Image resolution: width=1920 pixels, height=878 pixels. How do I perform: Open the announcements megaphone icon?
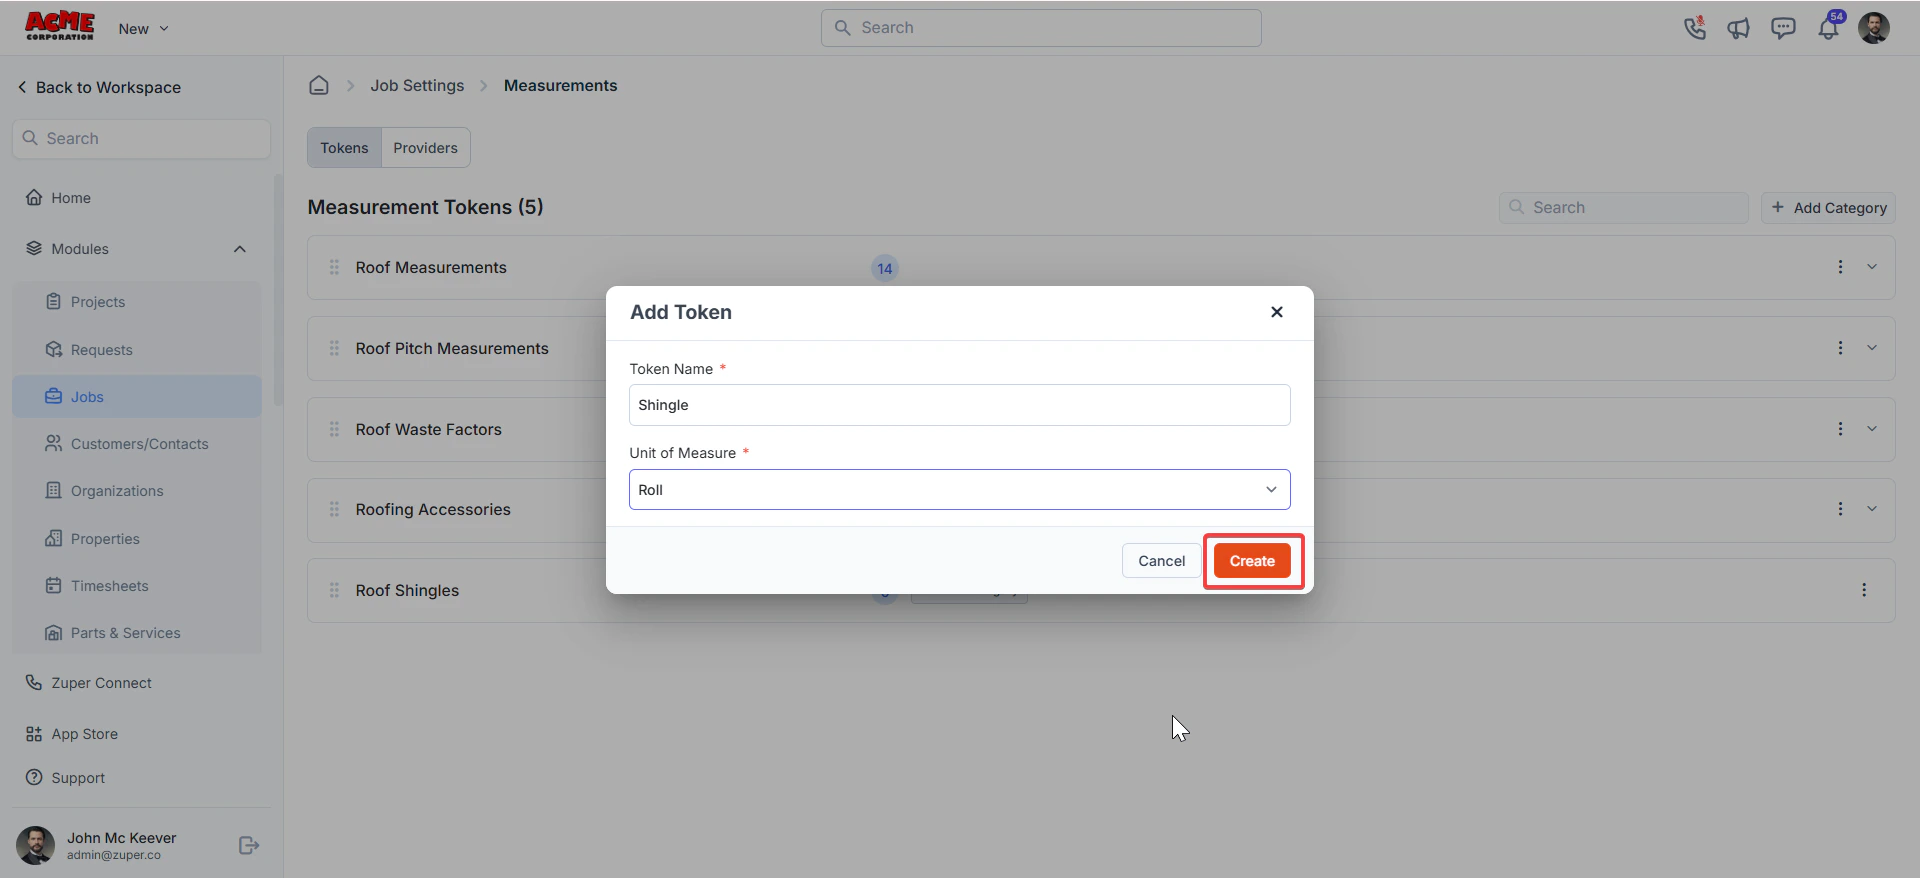pyautogui.click(x=1739, y=28)
